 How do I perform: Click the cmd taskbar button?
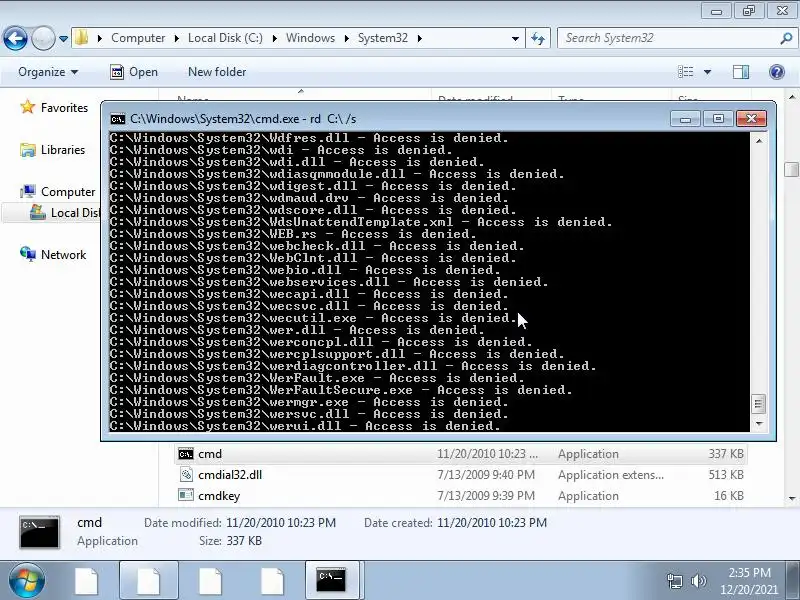332,581
